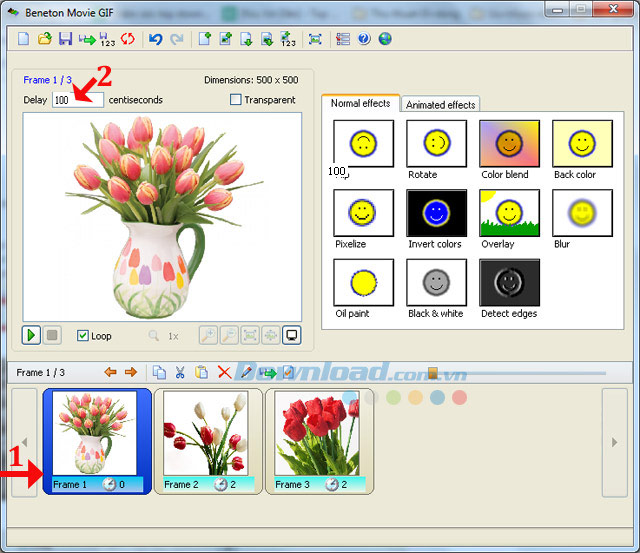Select the Frame 3 red tulips thumbnail
Image resolution: width=640 pixels, height=553 pixels.
point(316,435)
